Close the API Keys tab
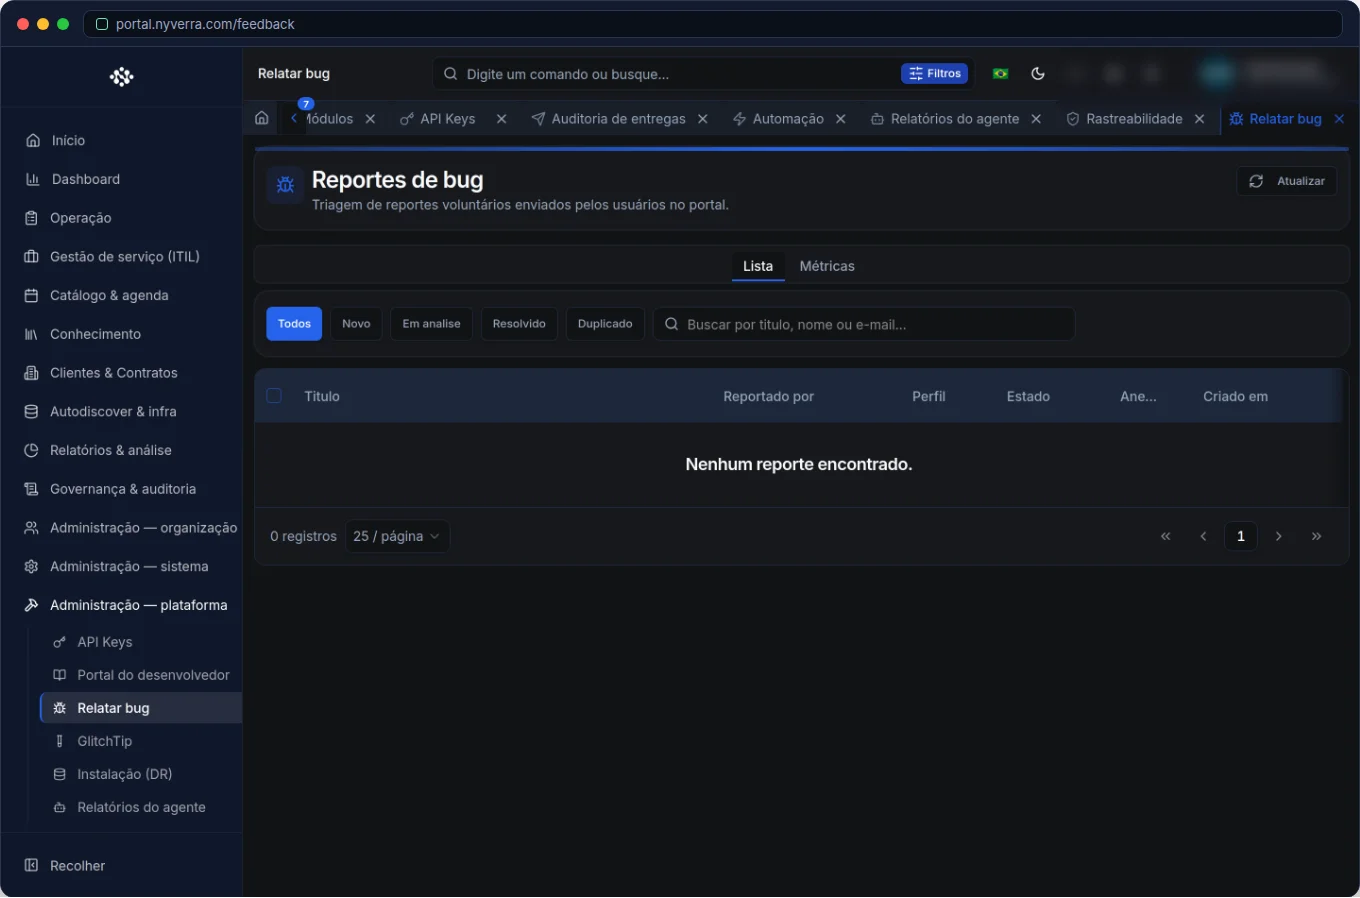The height and width of the screenshot is (898, 1360). click(x=501, y=119)
